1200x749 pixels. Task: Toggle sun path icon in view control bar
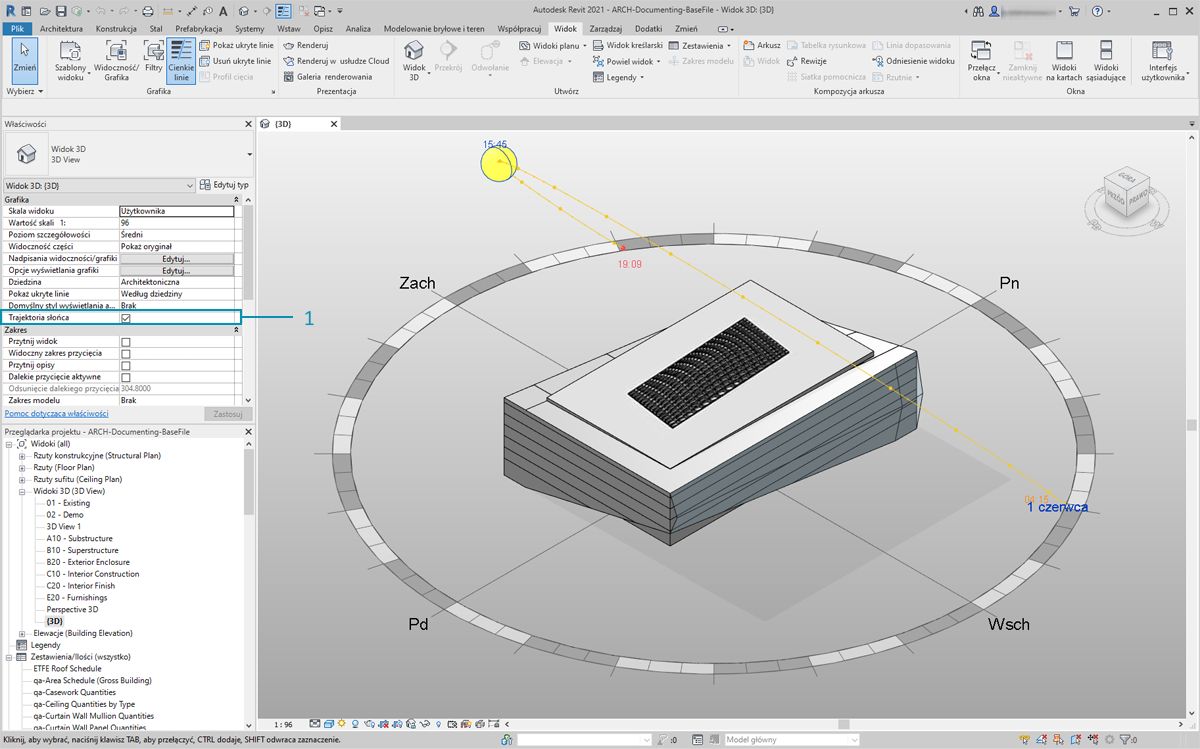[342, 723]
